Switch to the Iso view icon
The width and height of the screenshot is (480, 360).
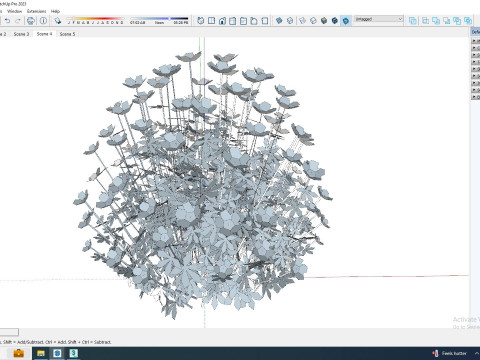[x=201, y=21]
